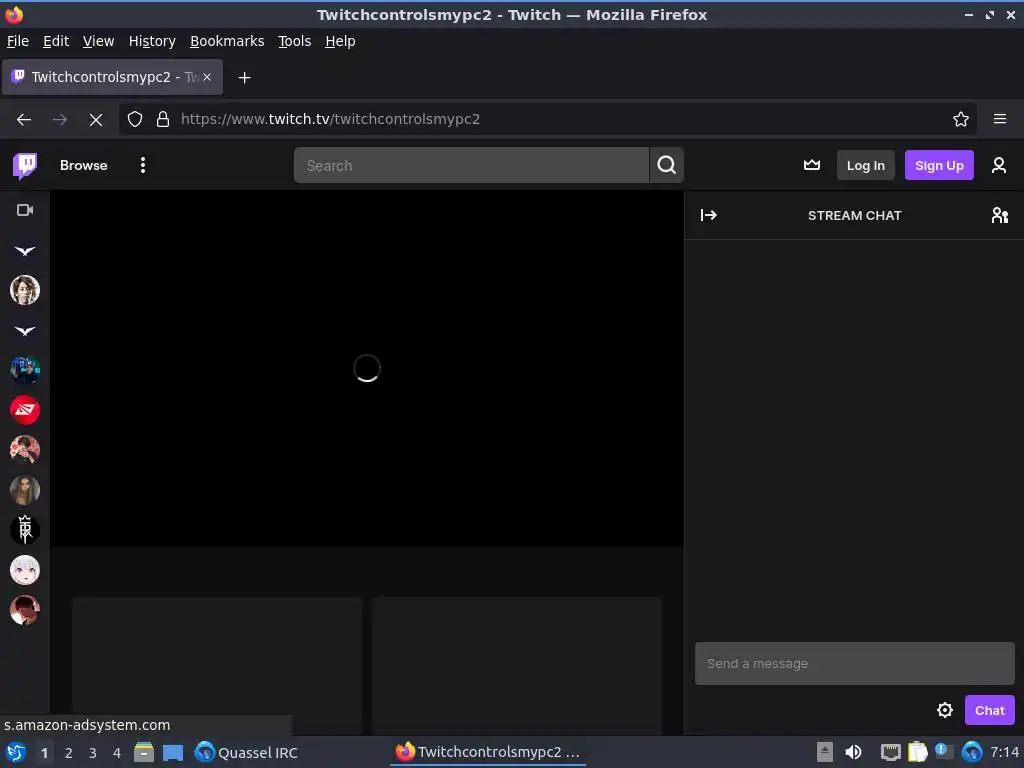The width and height of the screenshot is (1024, 768).
Task: Open the Tools menu
Action: [295, 41]
